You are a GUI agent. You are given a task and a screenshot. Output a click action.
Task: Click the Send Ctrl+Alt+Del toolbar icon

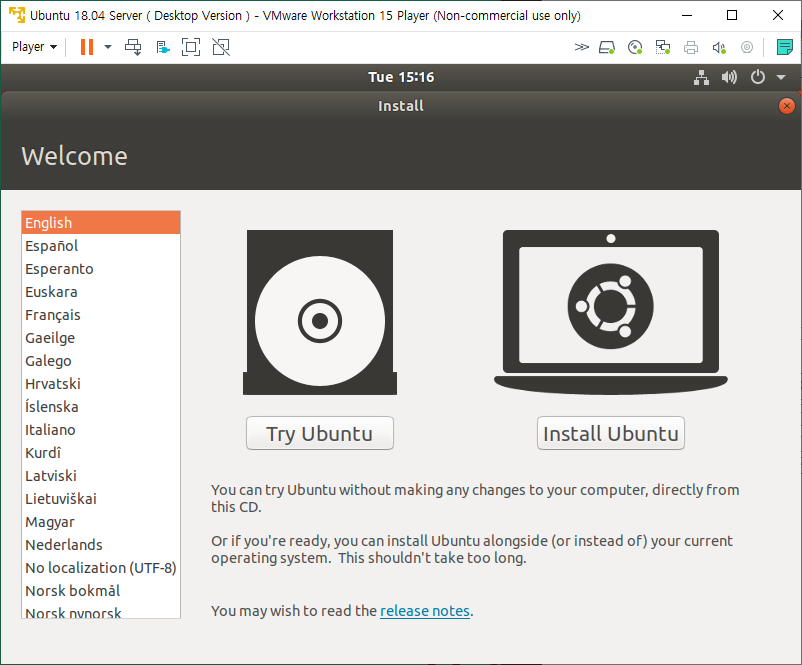(x=133, y=47)
